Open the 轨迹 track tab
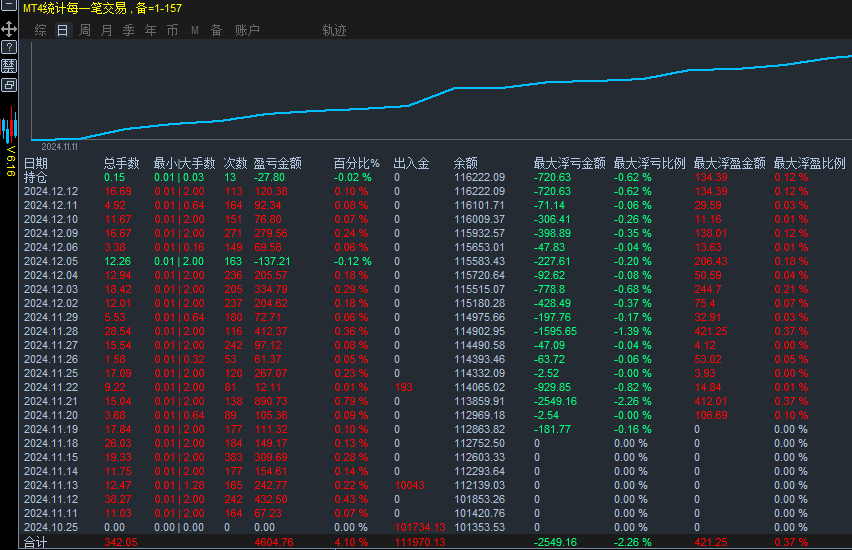 334,30
